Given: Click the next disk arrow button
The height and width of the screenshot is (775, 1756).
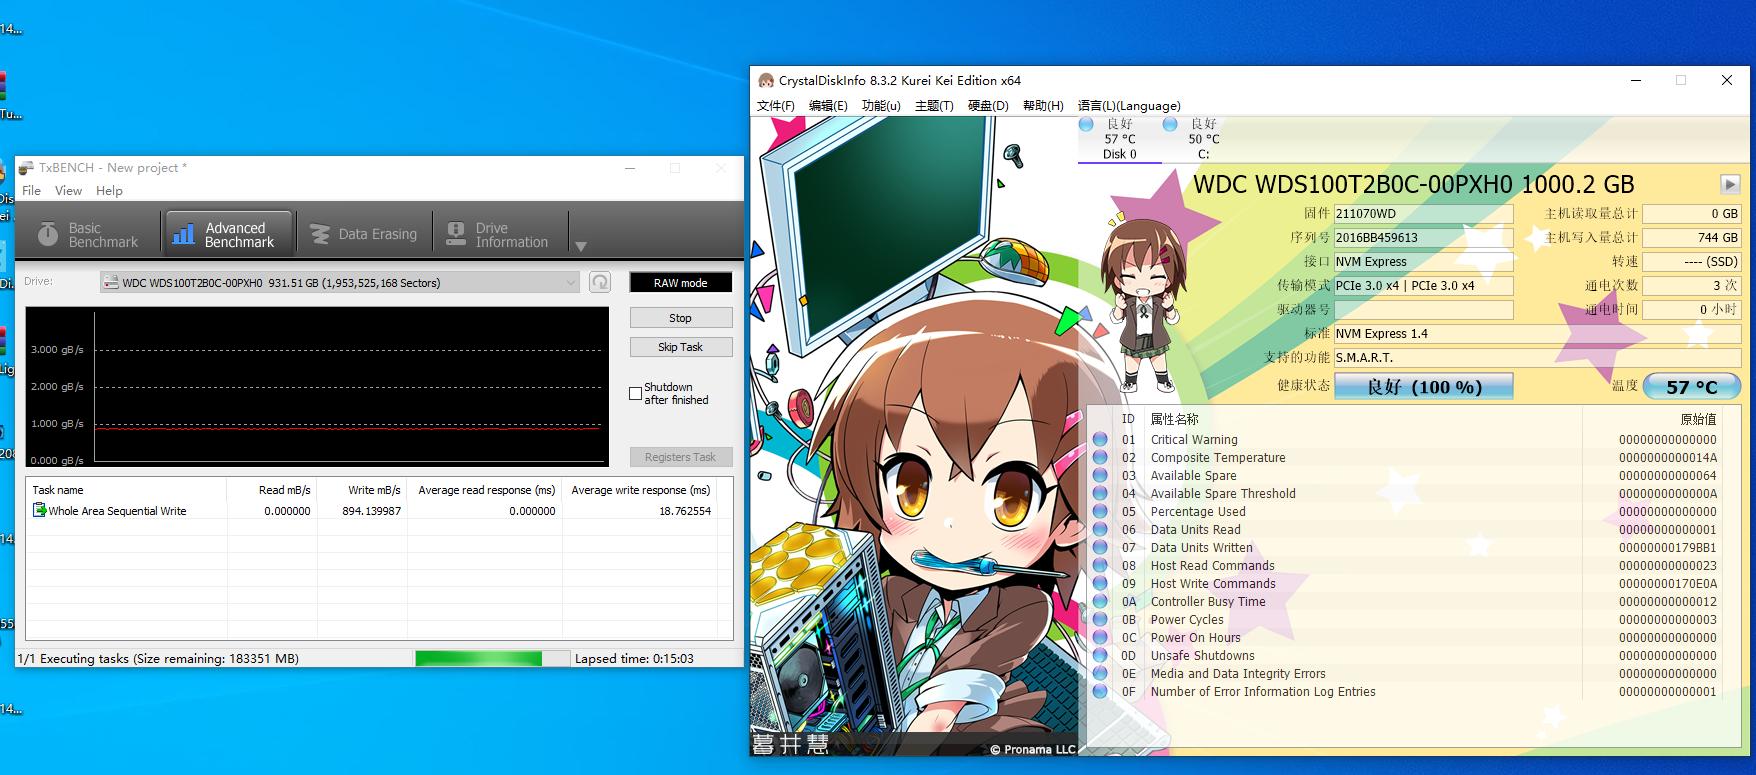Looking at the screenshot, I should pyautogui.click(x=1730, y=184).
